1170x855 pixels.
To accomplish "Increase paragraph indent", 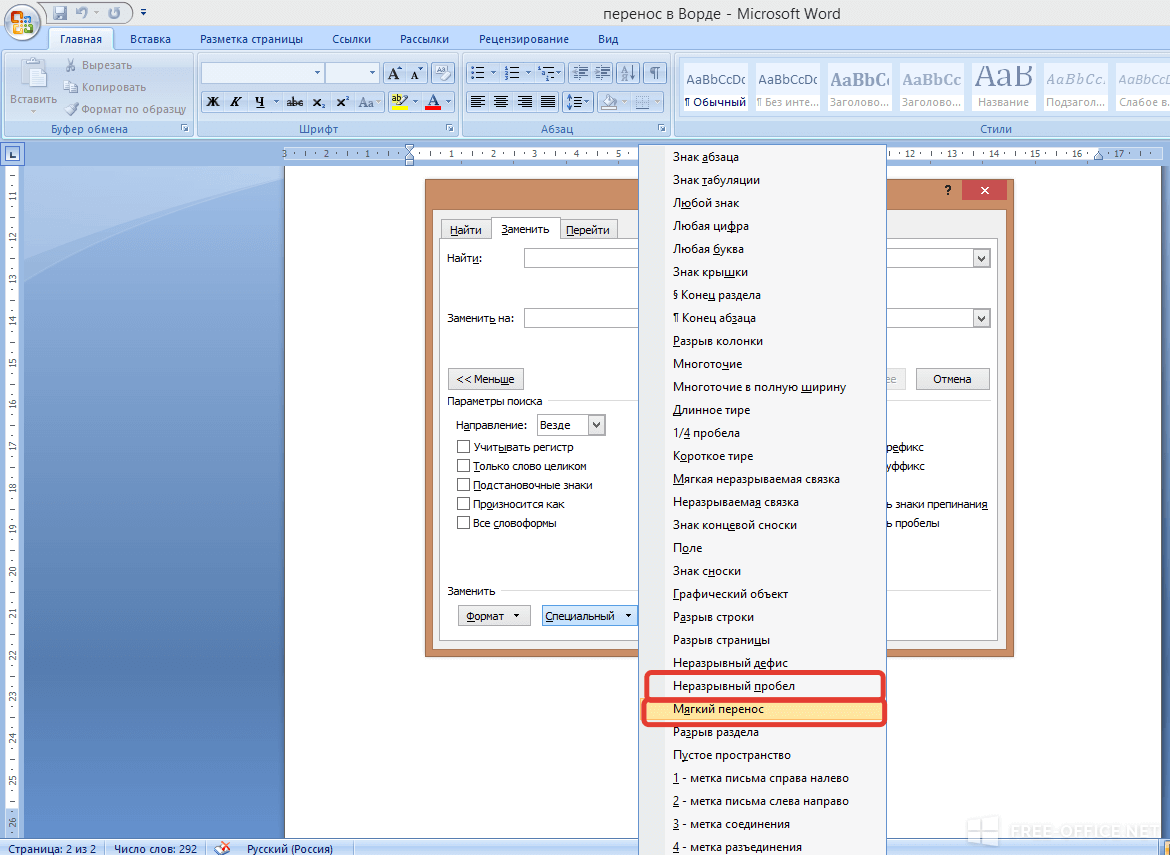I will pyautogui.click(x=601, y=73).
